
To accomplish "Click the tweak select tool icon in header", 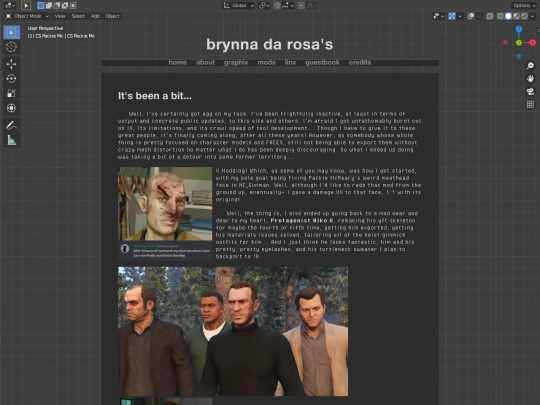I will [x=26, y=5].
